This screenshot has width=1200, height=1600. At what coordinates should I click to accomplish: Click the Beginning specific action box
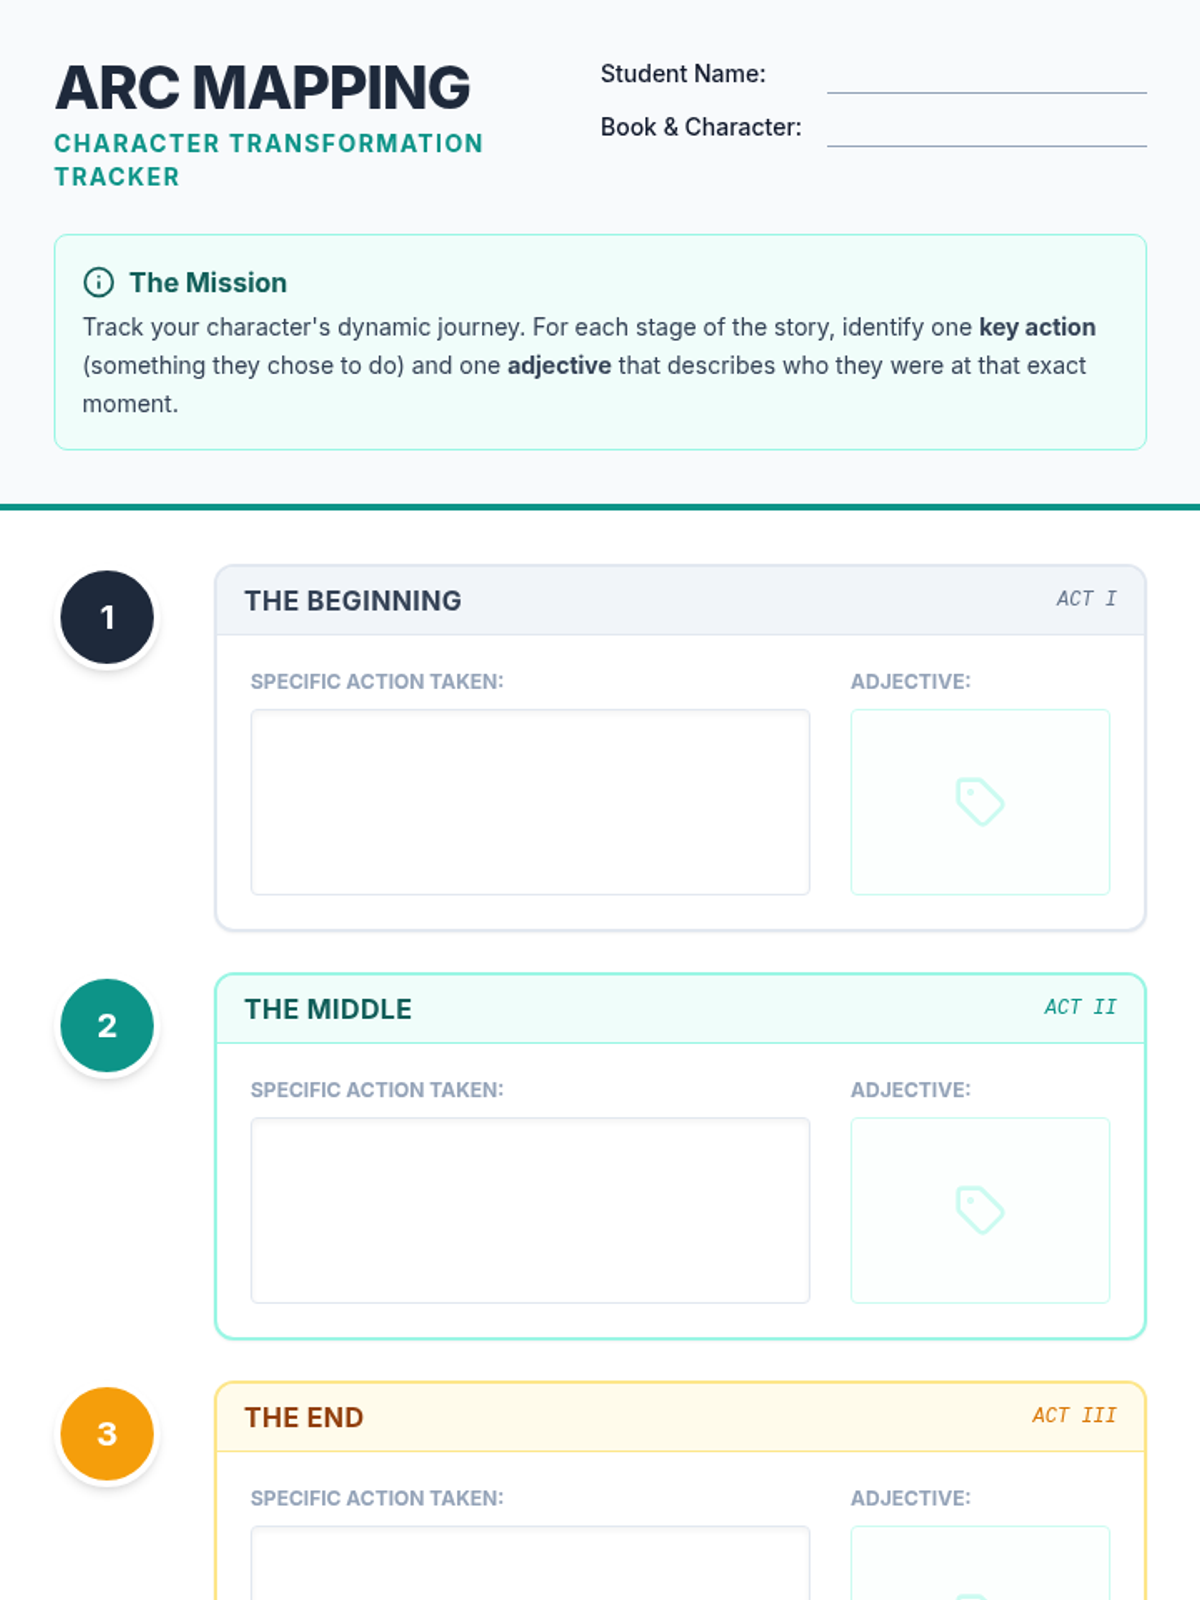[530, 802]
